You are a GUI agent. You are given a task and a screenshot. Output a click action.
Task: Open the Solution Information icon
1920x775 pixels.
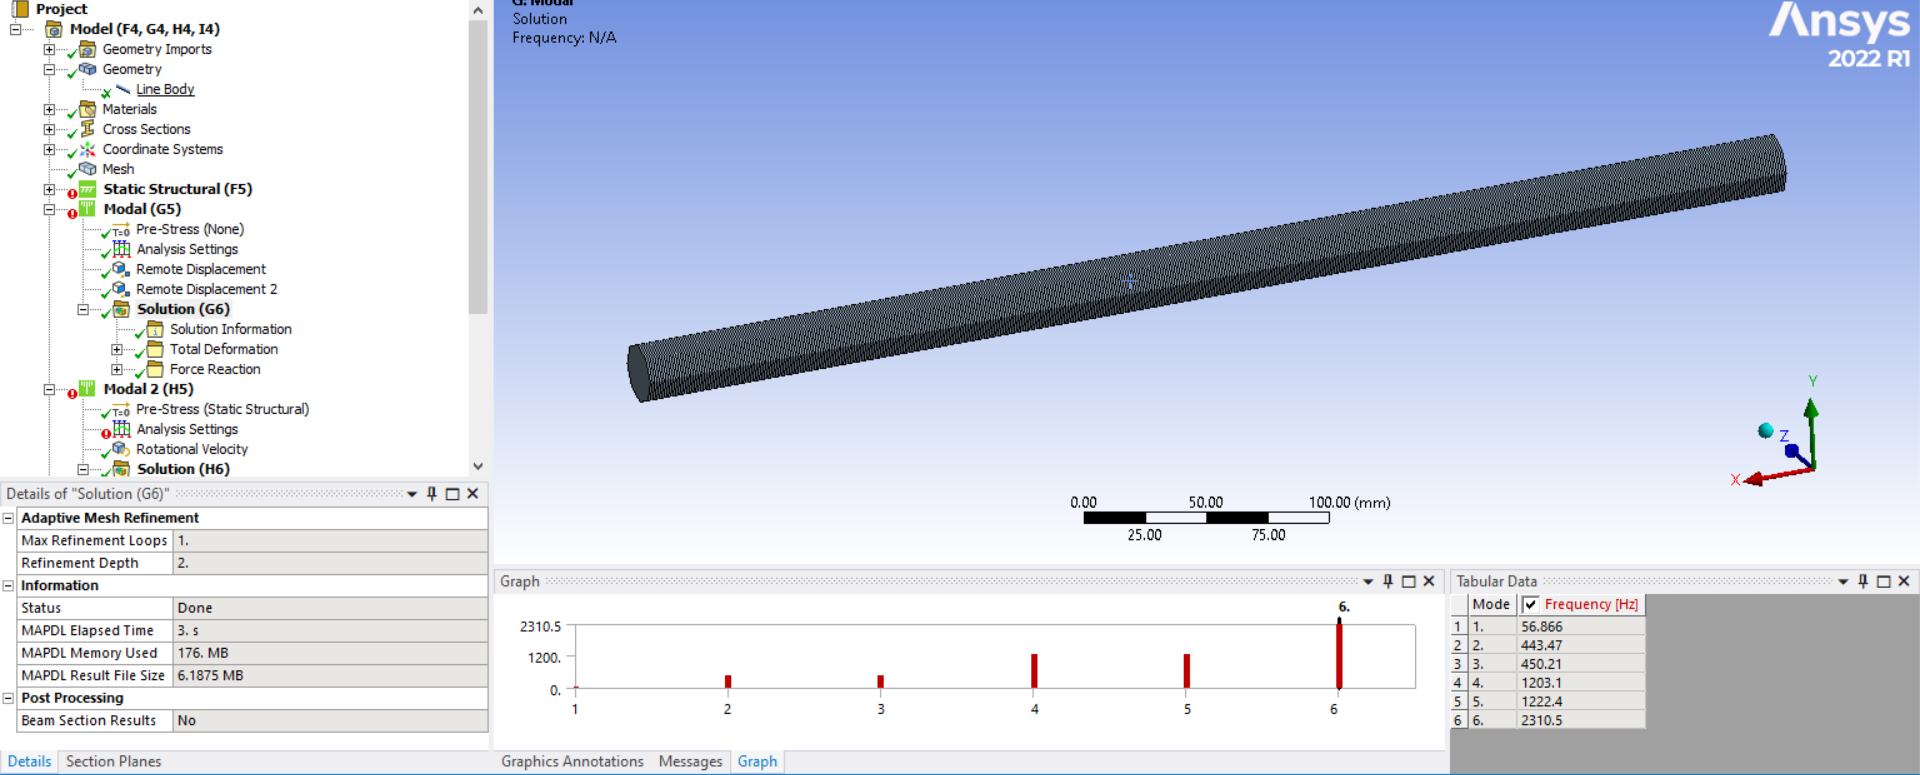tap(155, 329)
